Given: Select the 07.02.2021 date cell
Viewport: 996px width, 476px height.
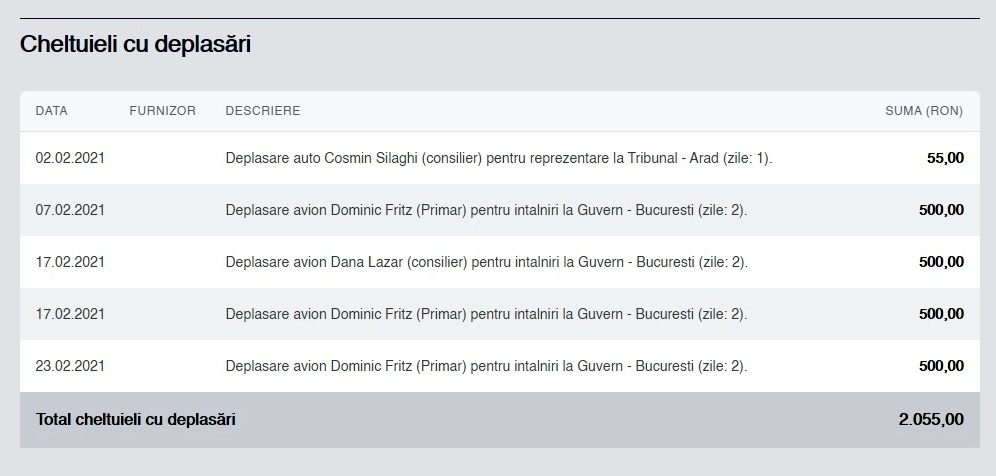Looking at the screenshot, I should 70,210.
